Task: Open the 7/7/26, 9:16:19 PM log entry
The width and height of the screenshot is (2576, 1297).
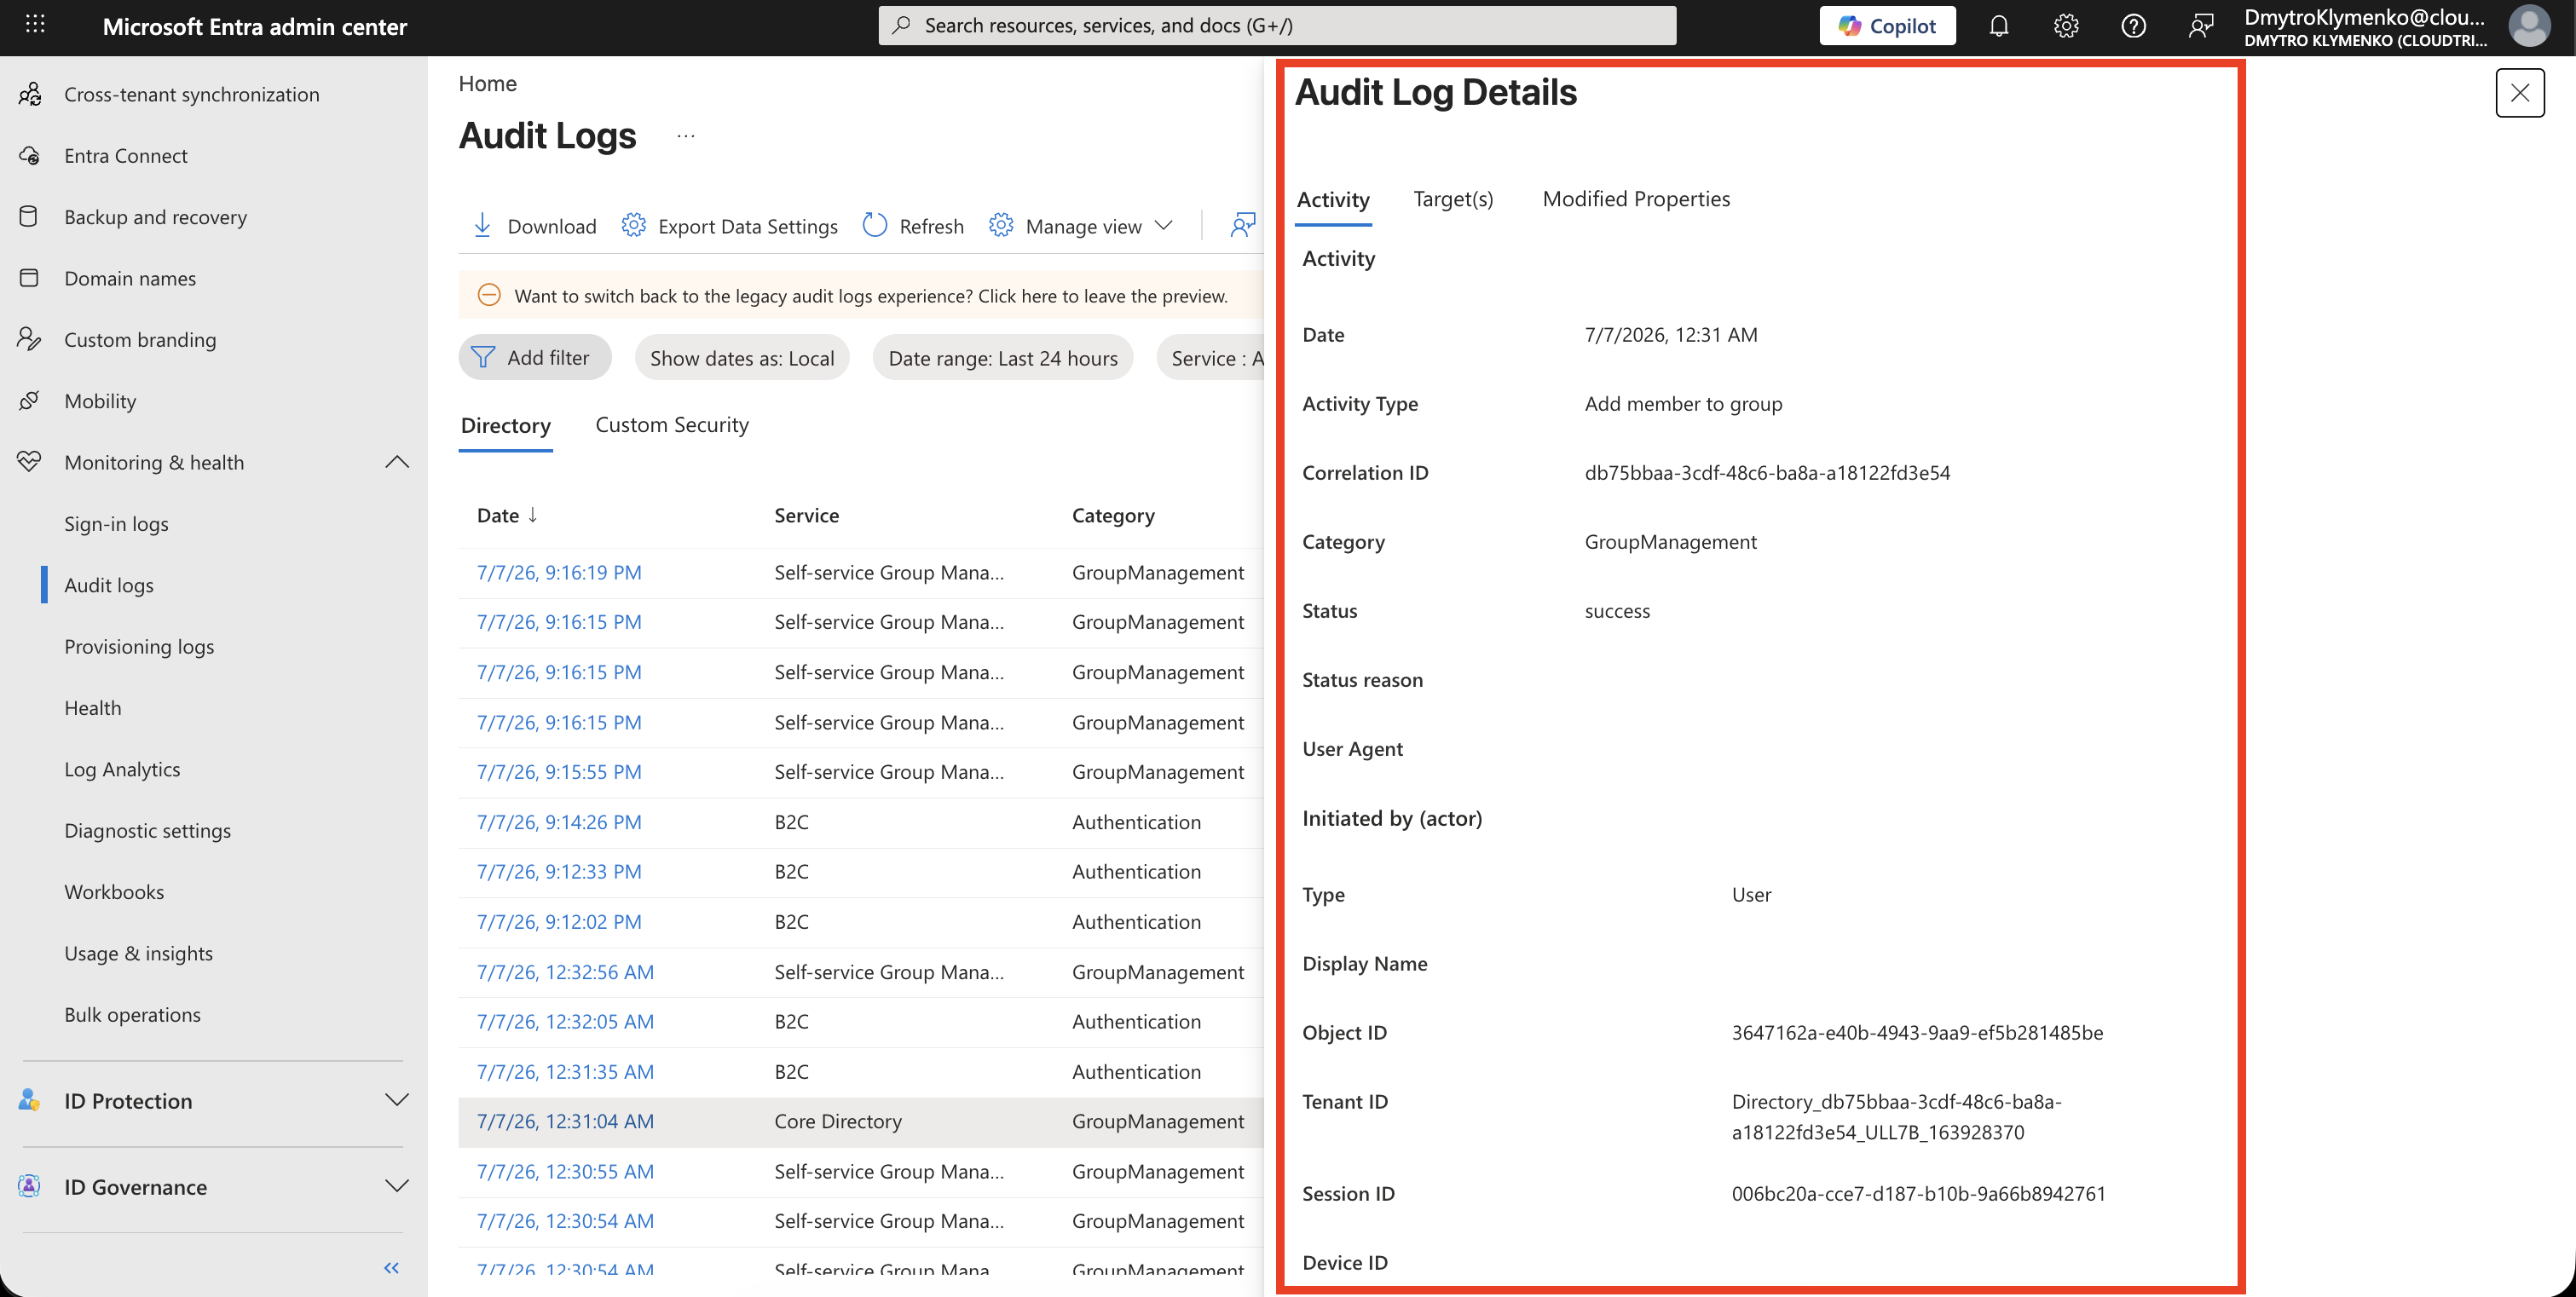Action: pyautogui.click(x=559, y=573)
